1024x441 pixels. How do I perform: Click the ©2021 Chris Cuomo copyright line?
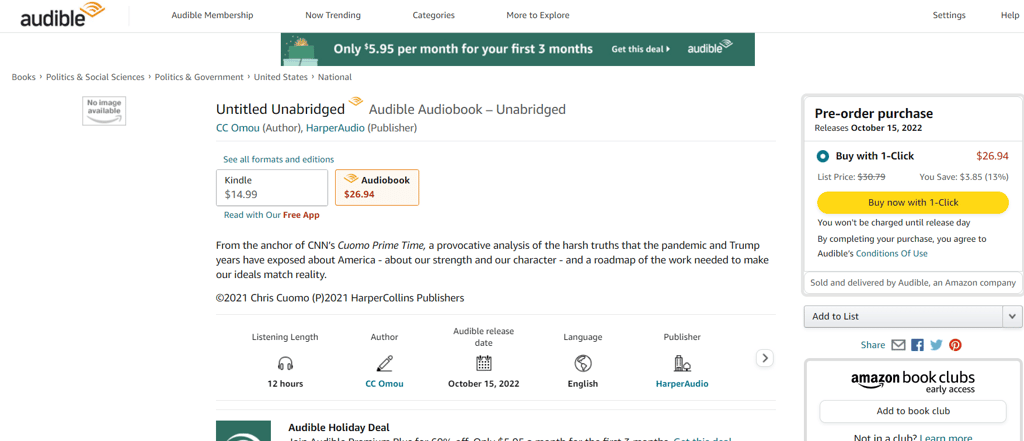click(x=340, y=297)
